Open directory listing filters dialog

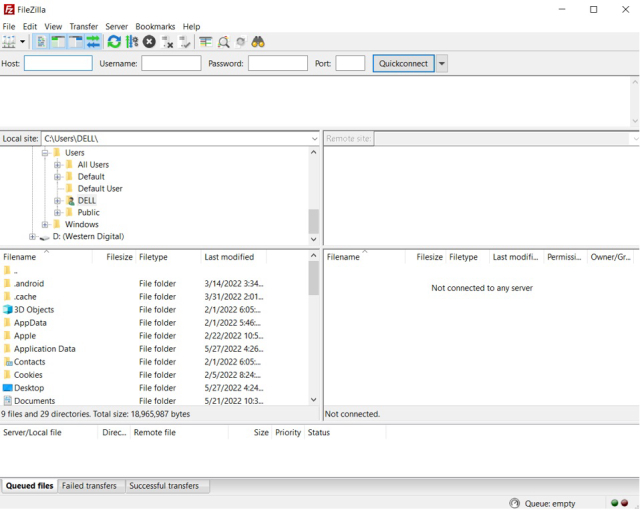click(205, 42)
